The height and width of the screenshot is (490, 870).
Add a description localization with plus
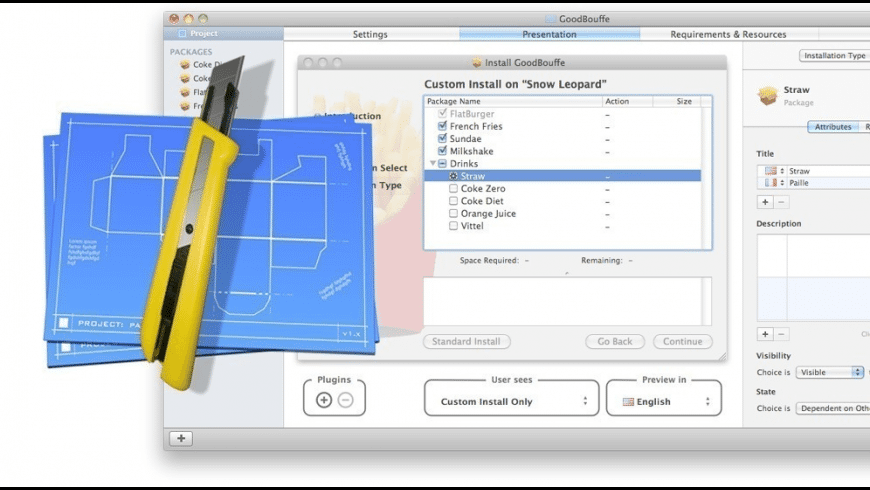pyautogui.click(x=765, y=334)
